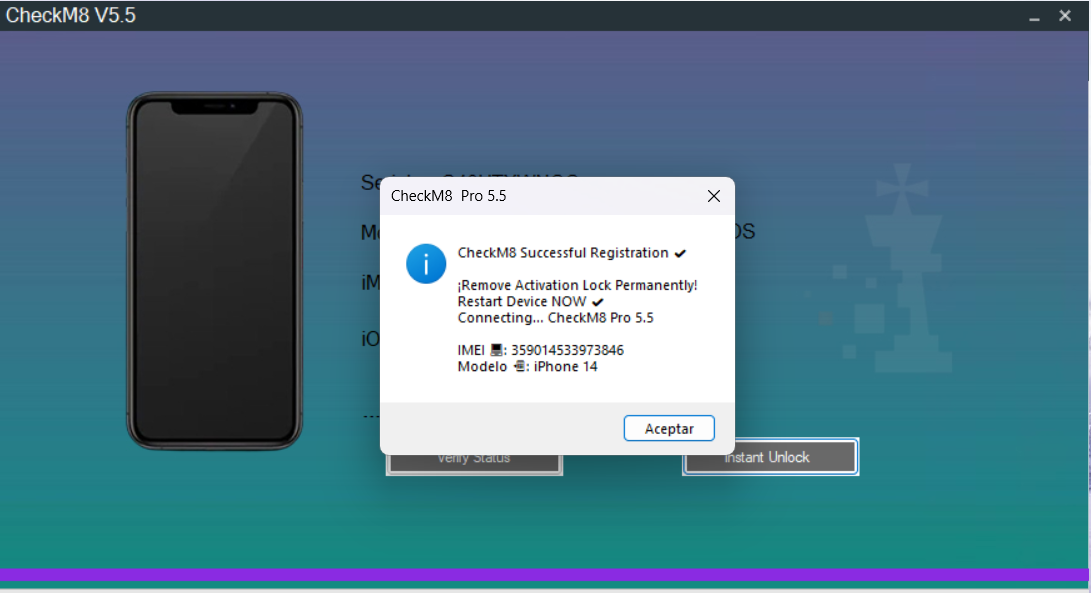
Task: Click the CheckM8 V5.5 window title text
Action: coord(70,16)
